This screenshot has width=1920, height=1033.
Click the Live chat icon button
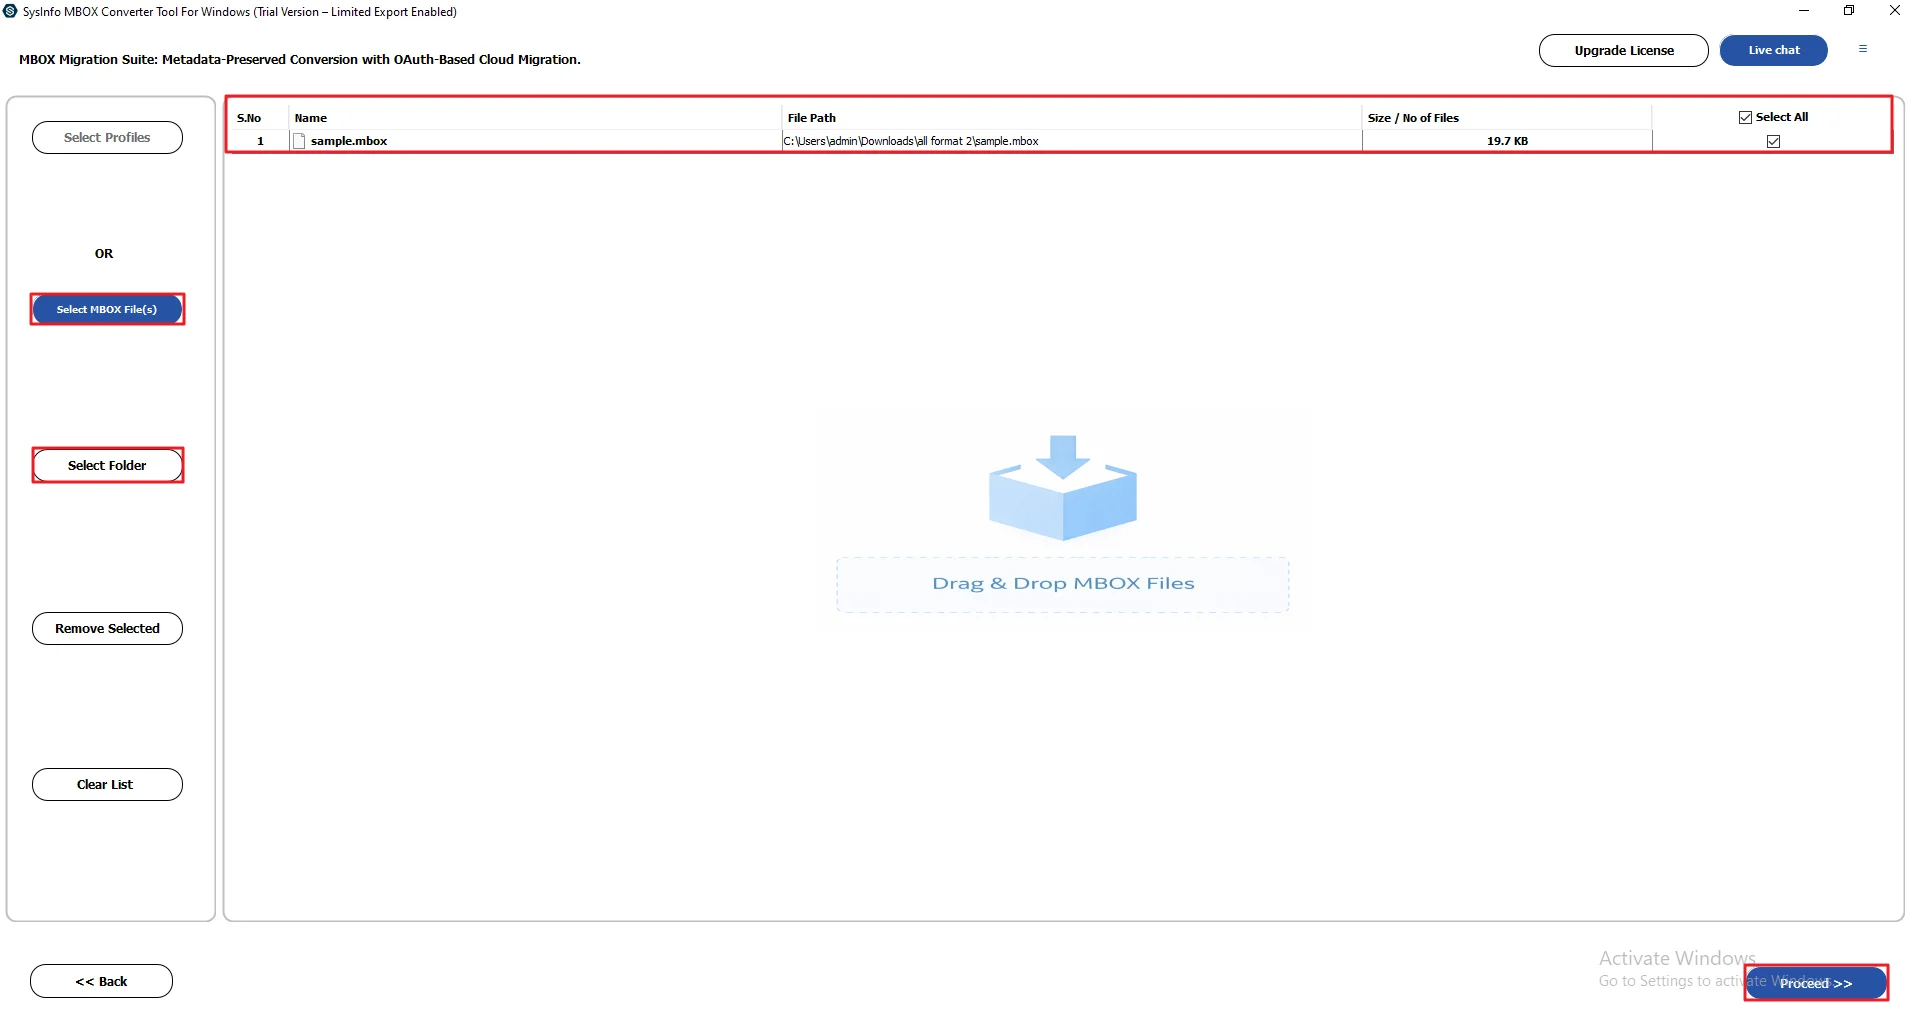coord(1773,50)
